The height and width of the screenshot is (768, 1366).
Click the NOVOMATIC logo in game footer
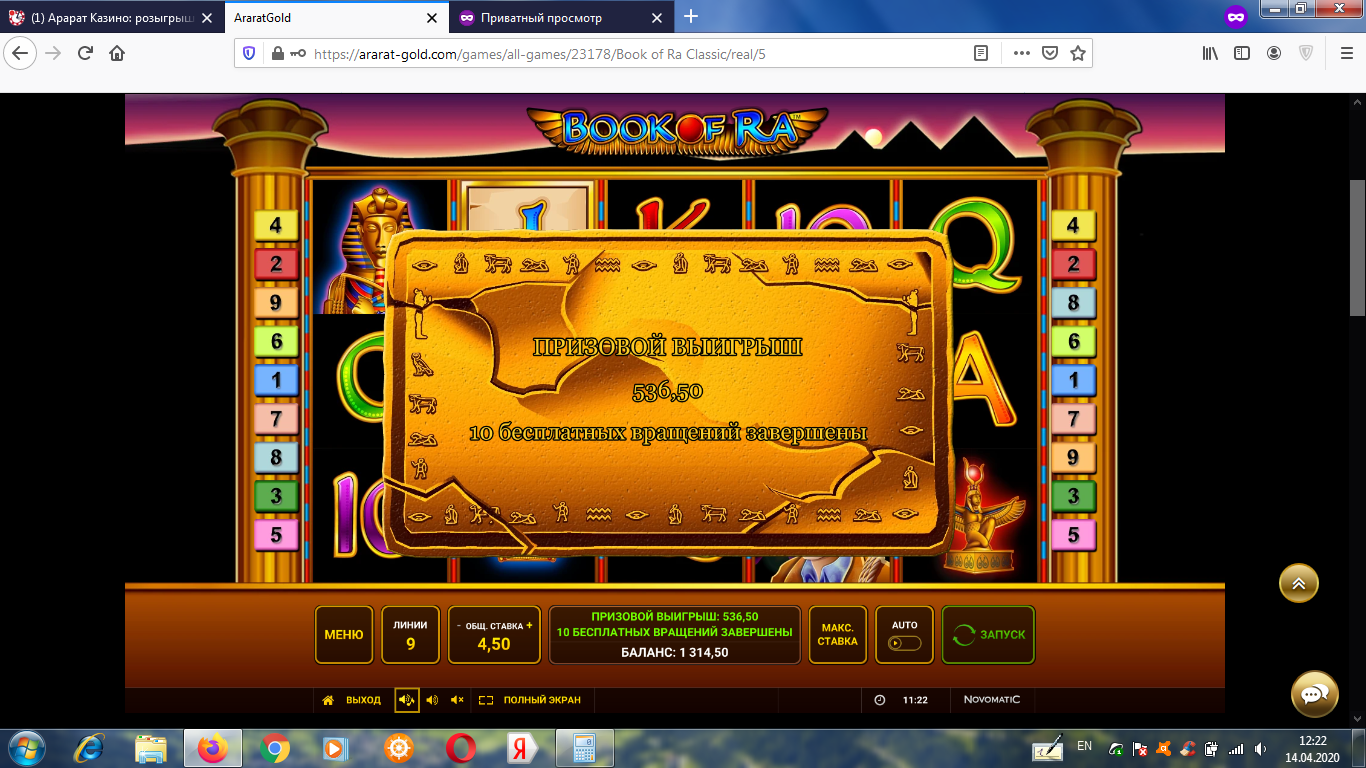pos(992,700)
